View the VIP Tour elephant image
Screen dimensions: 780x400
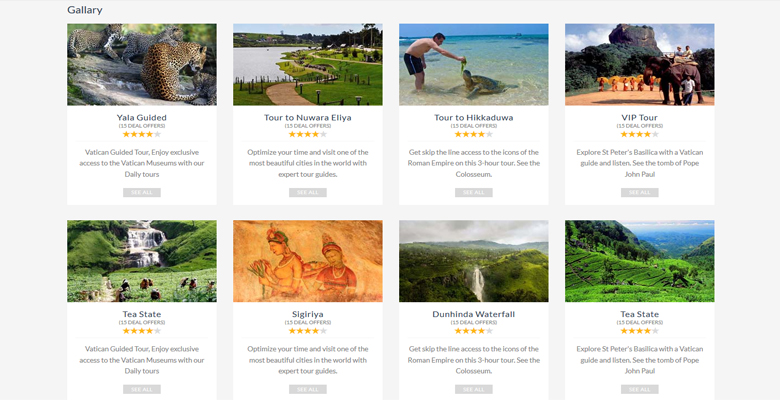pos(639,65)
